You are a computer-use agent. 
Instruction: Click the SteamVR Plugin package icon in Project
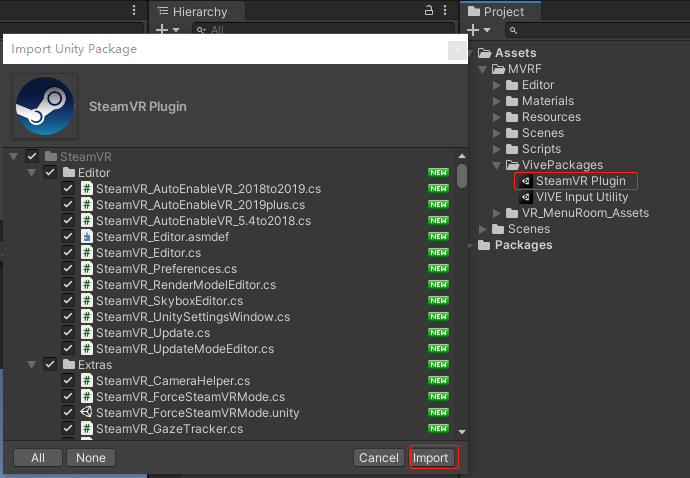[525, 181]
